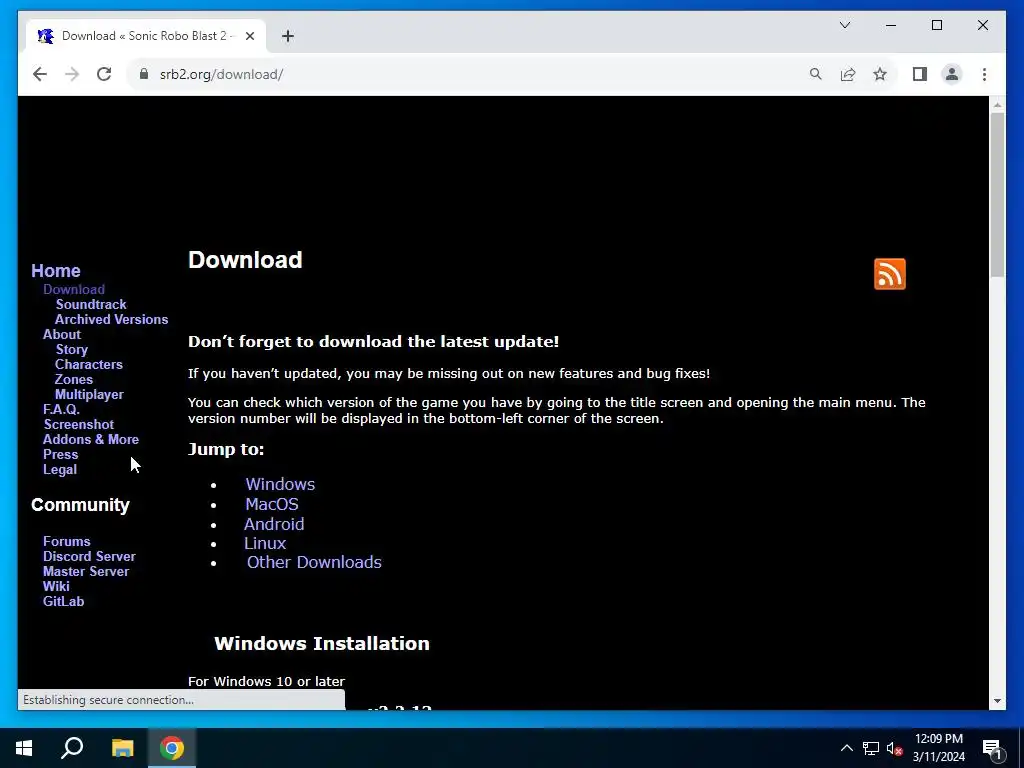View site info via the padlock icon
Image resolution: width=1024 pixels, height=768 pixels.
144,74
